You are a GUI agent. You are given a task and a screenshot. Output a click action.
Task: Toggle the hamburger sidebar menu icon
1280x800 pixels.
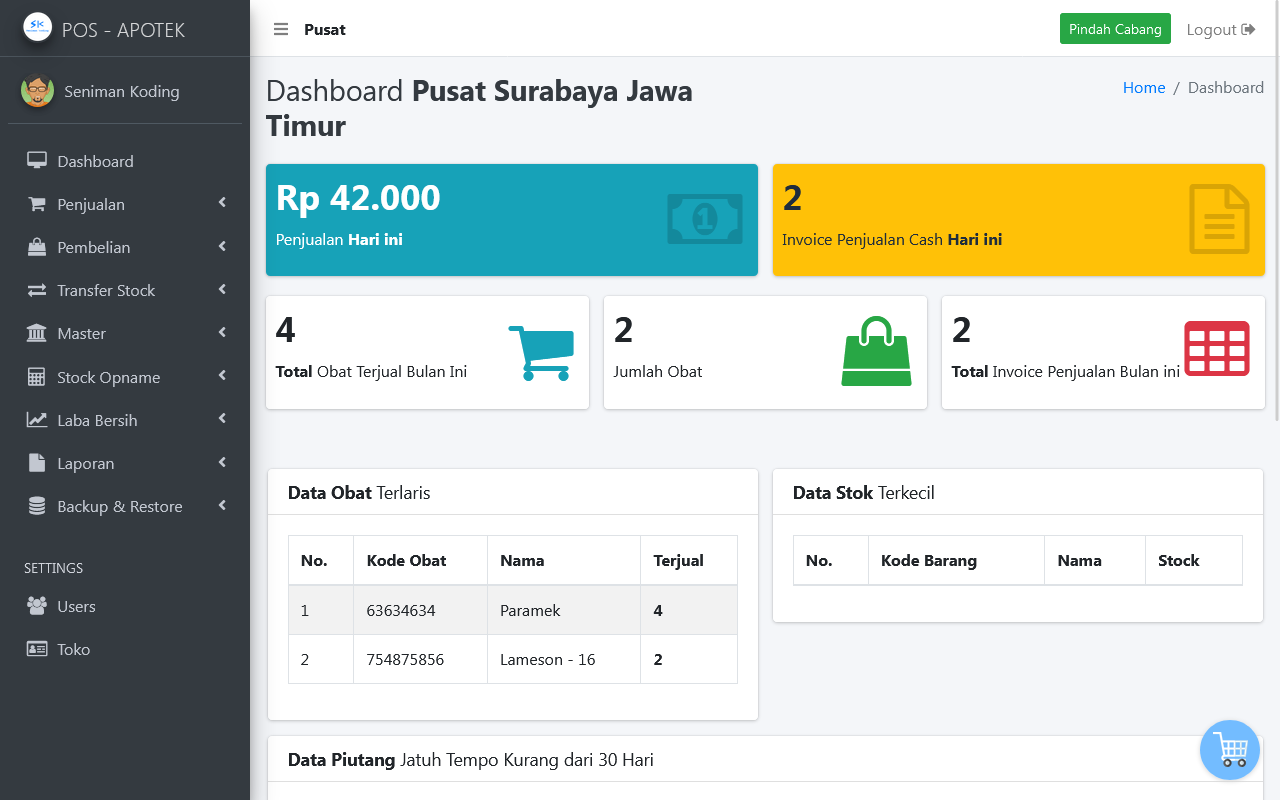tap(281, 29)
